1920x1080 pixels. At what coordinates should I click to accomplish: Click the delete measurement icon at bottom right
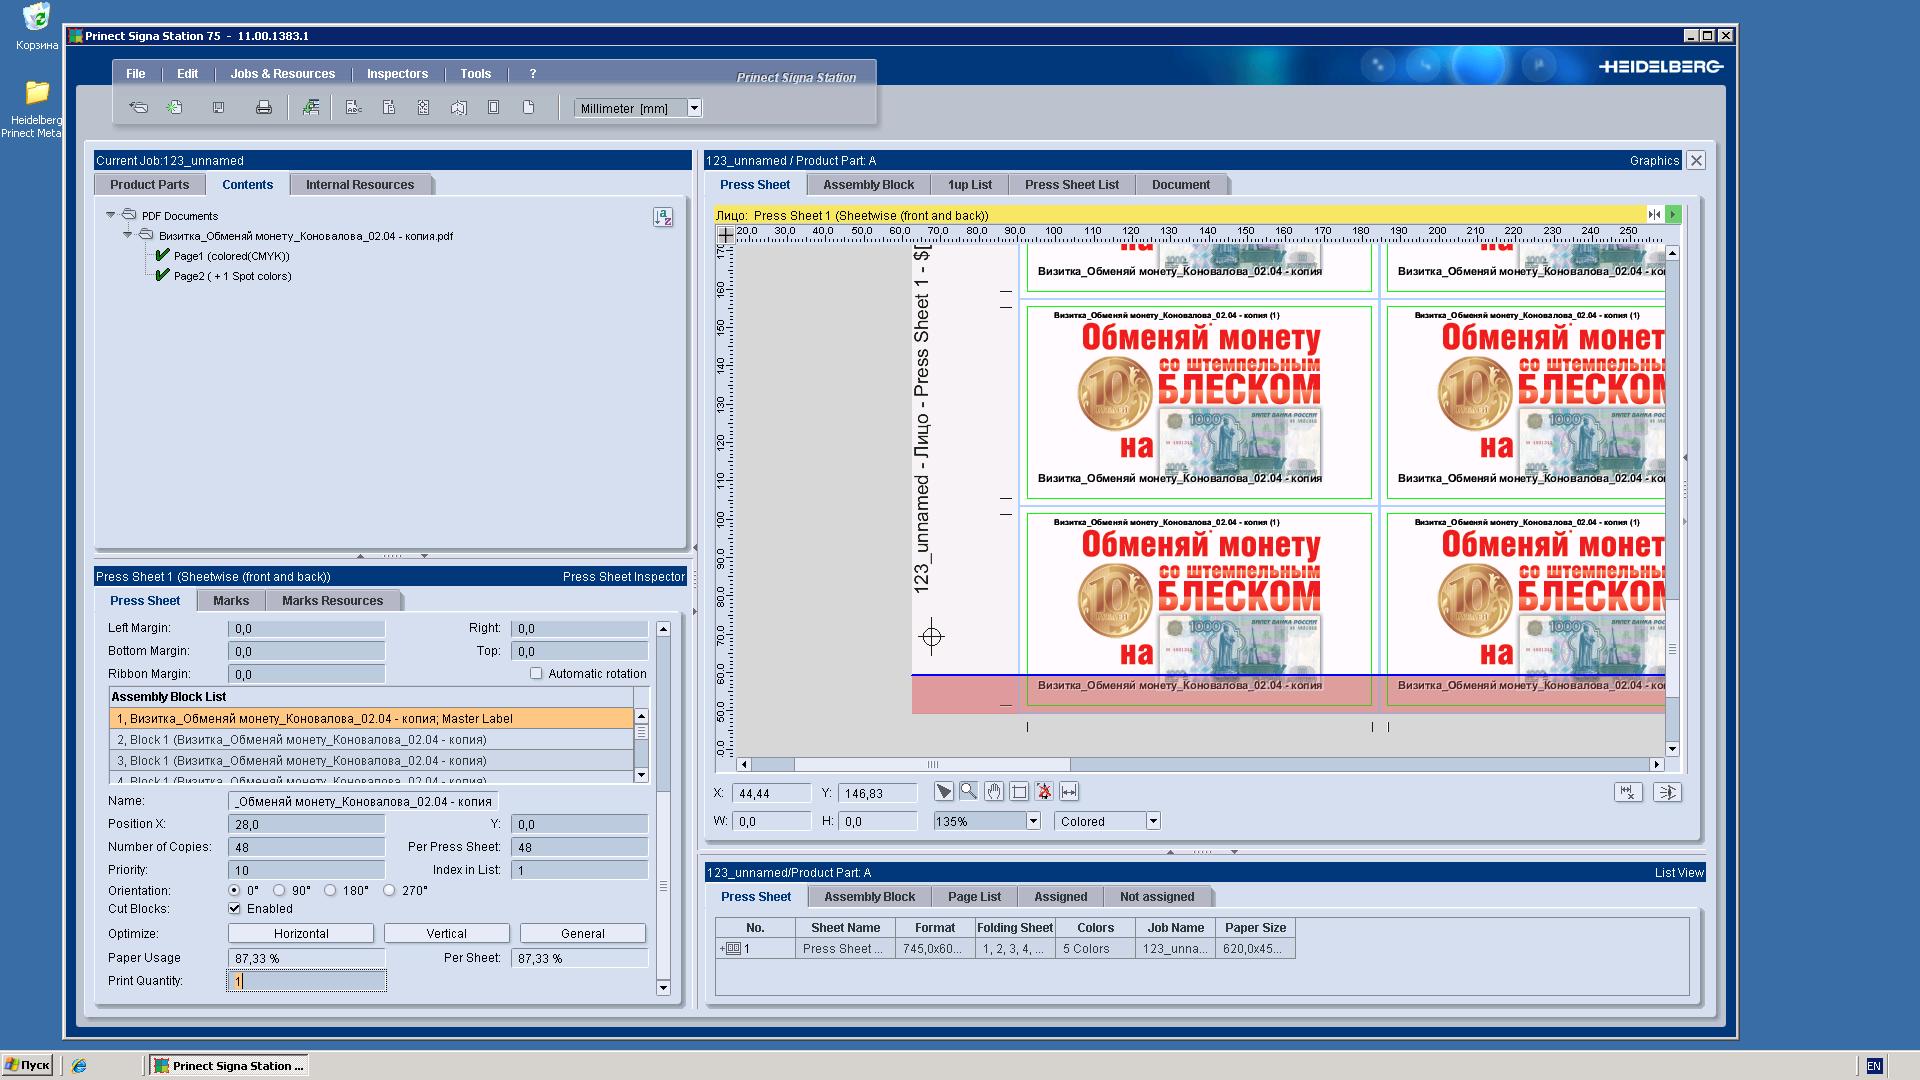[1629, 792]
